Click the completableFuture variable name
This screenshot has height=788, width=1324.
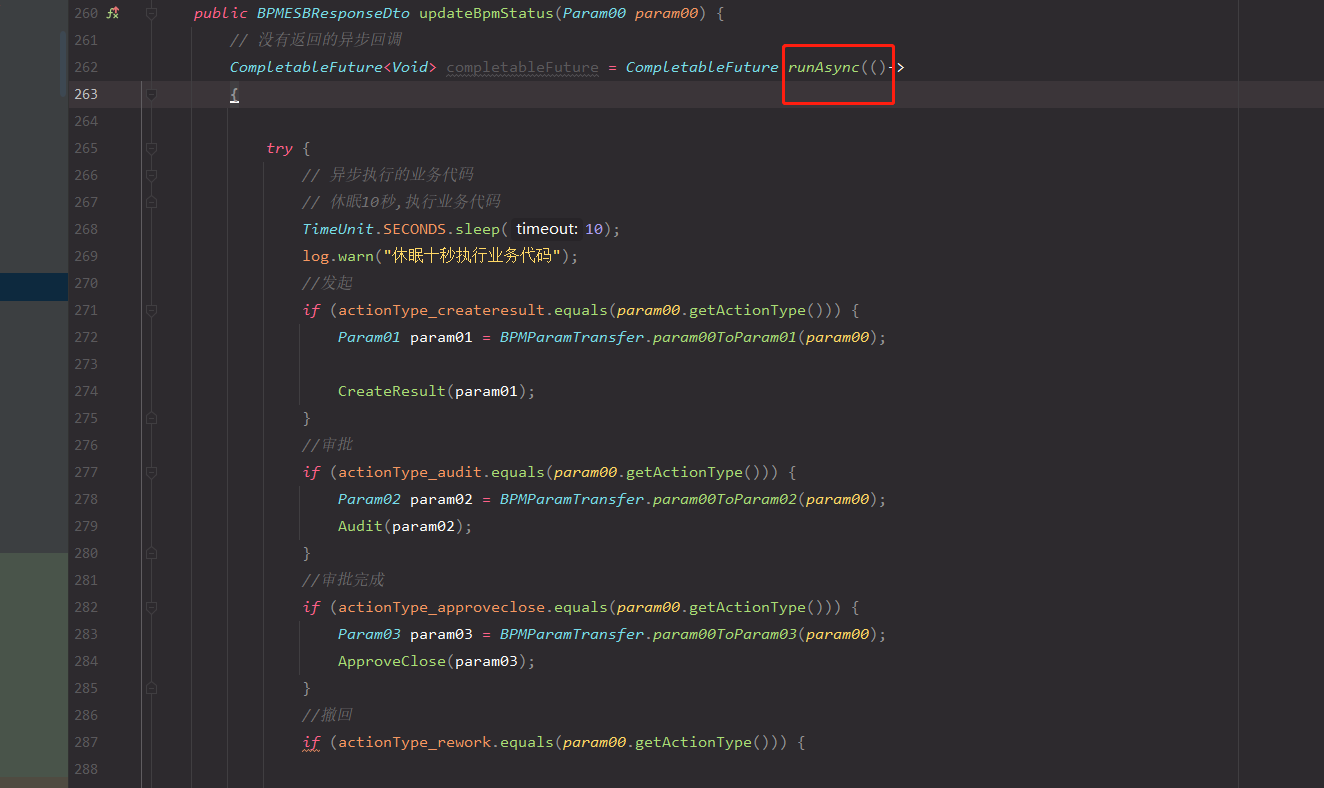tap(523, 67)
